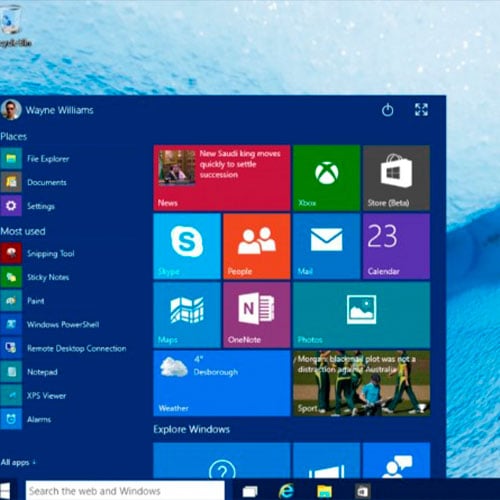Open the Photos tile

coord(362,315)
